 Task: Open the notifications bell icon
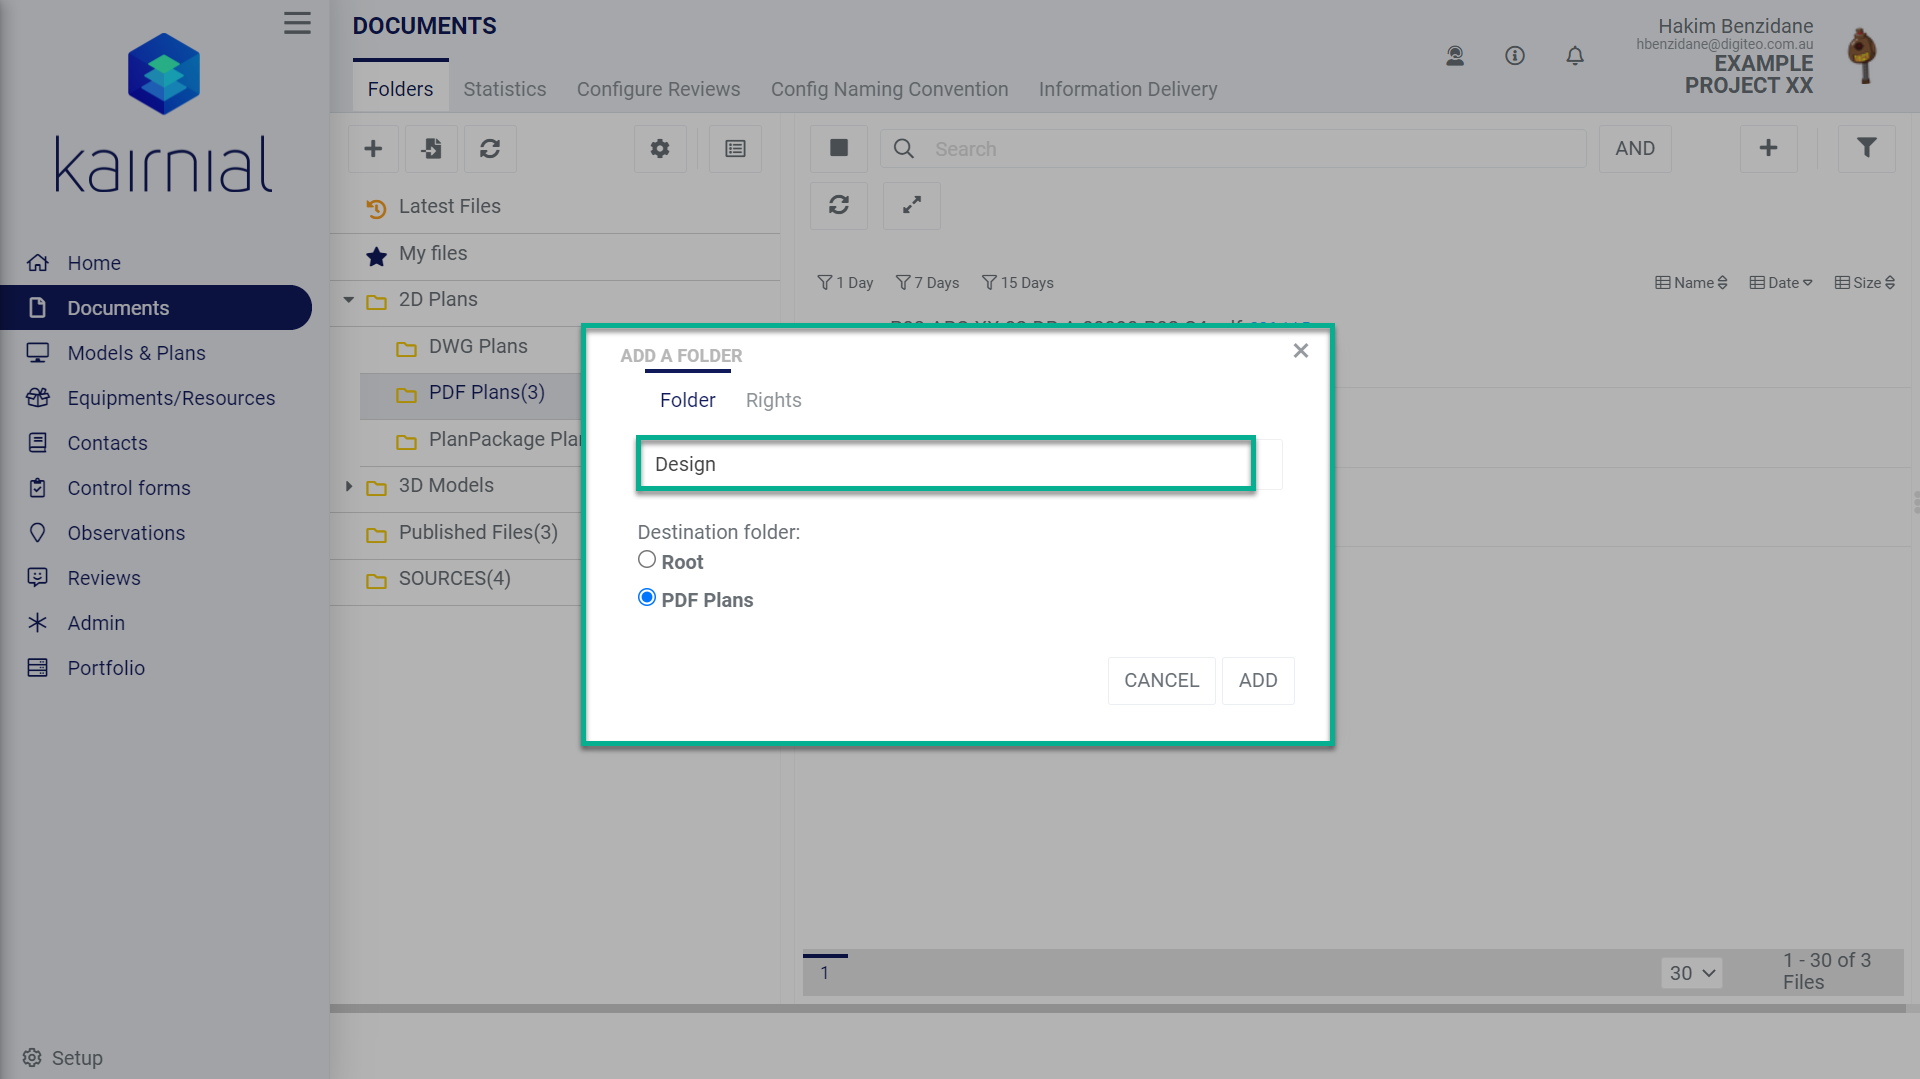pyautogui.click(x=1575, y=56)
